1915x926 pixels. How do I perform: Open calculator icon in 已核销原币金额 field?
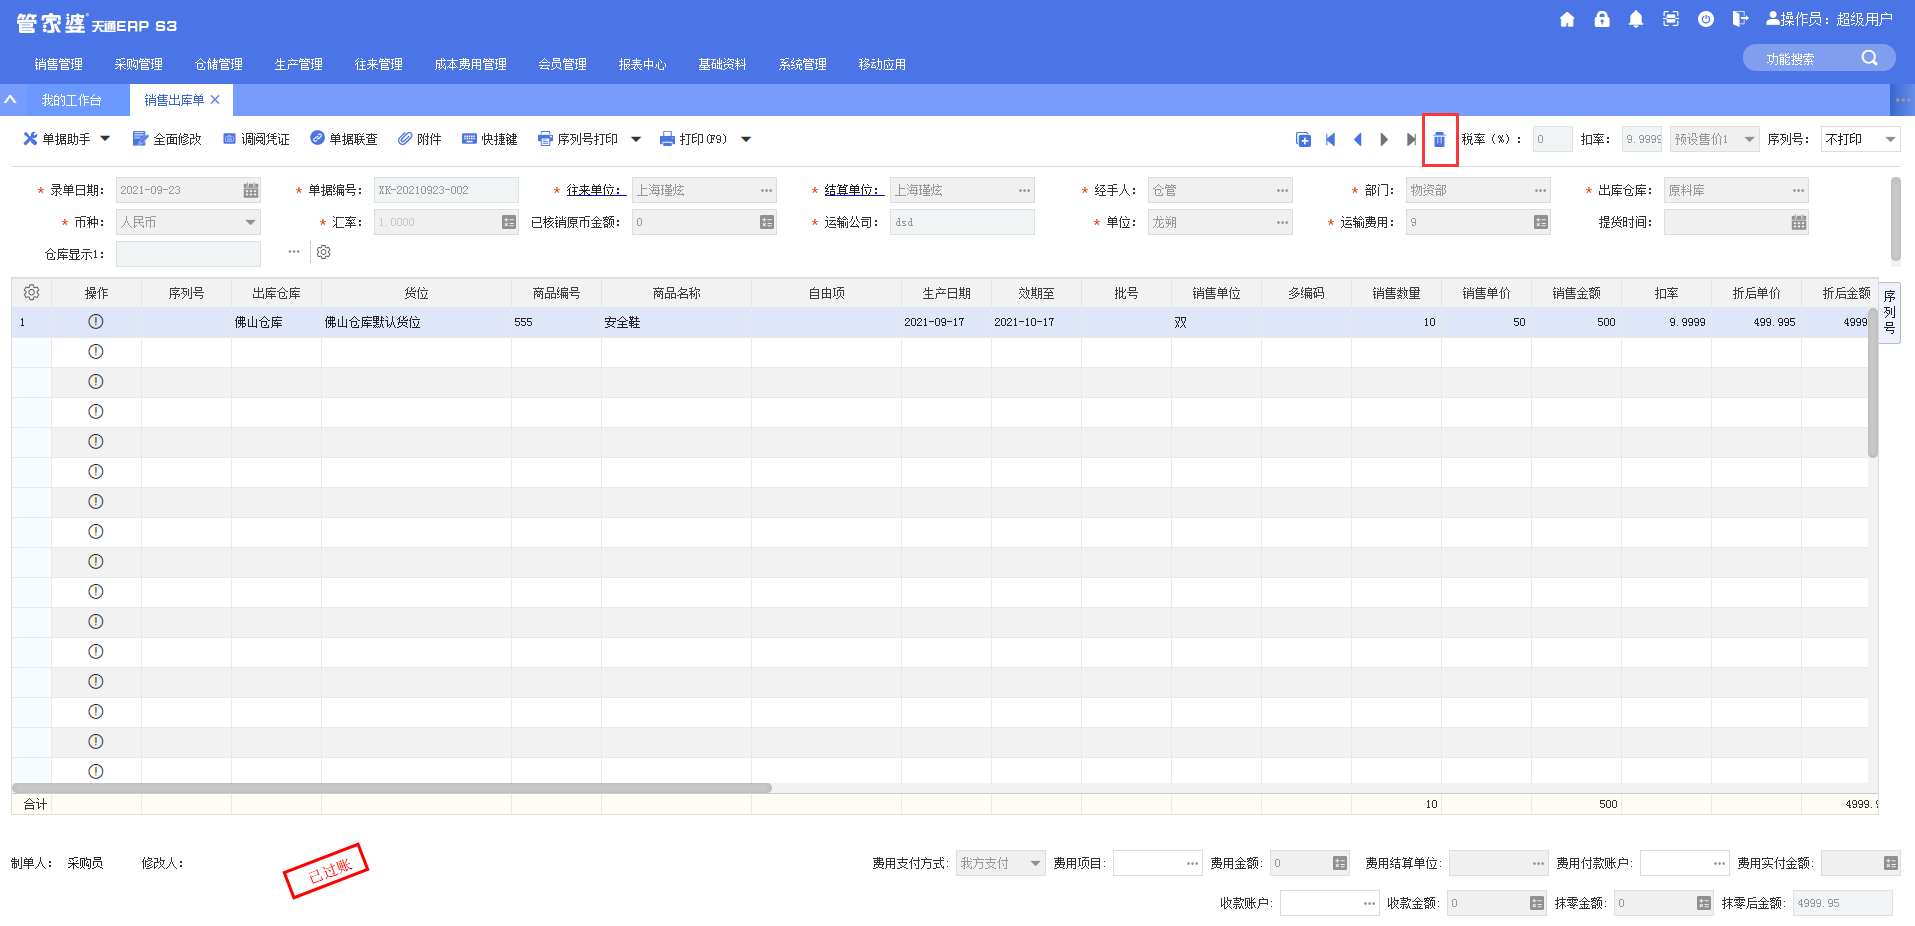[767, 222]
